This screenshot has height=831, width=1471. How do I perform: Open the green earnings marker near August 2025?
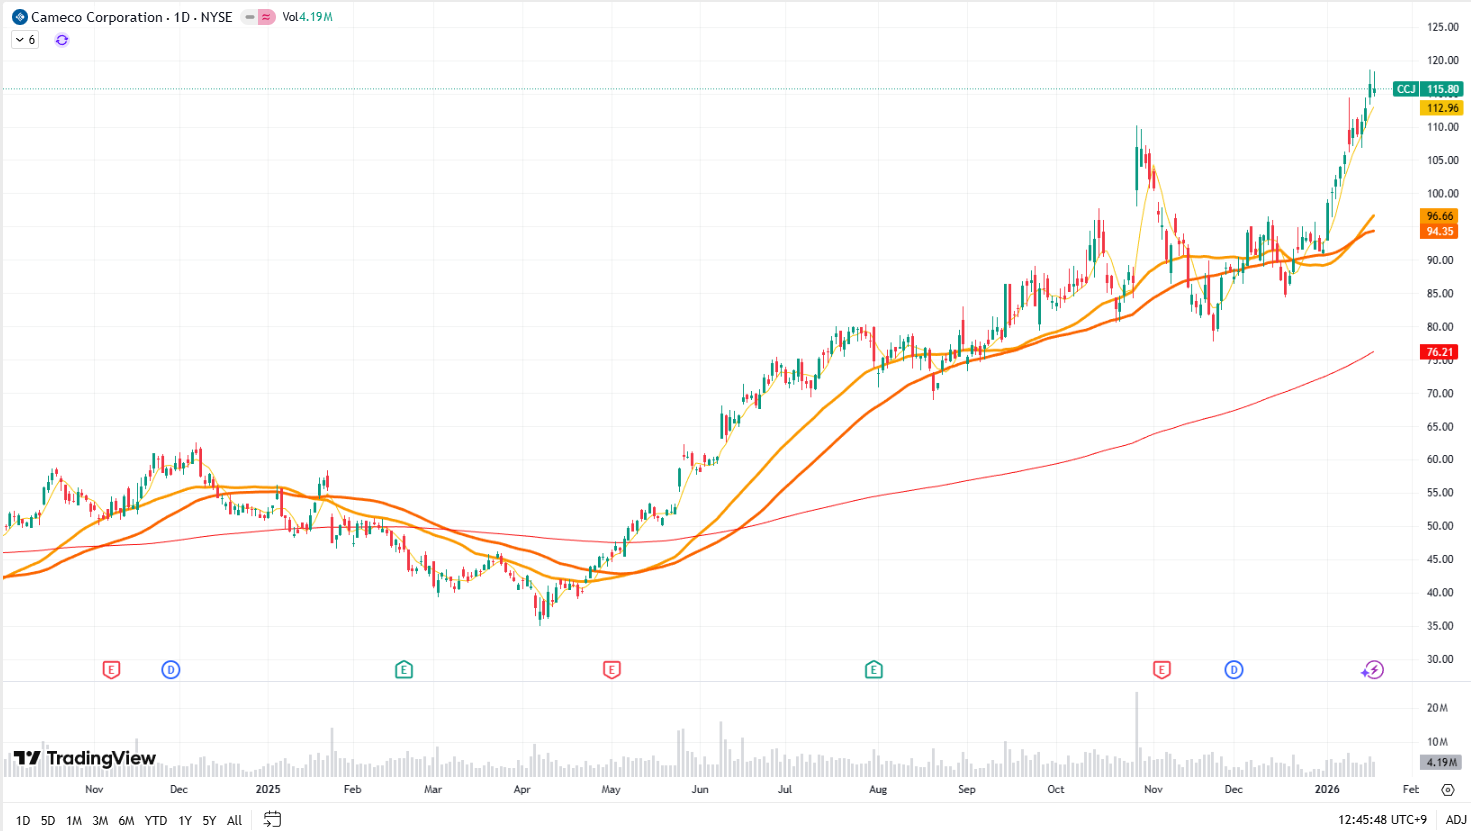coord(874,670)
